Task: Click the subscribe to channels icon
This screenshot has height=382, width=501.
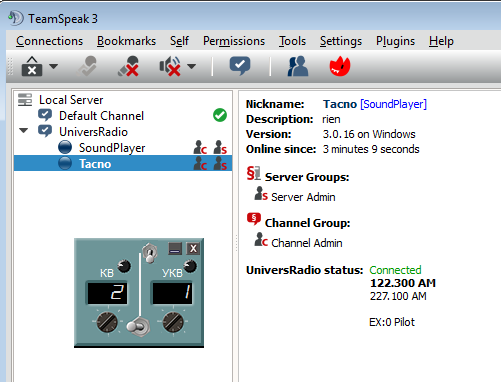Action: click(240, 66)
